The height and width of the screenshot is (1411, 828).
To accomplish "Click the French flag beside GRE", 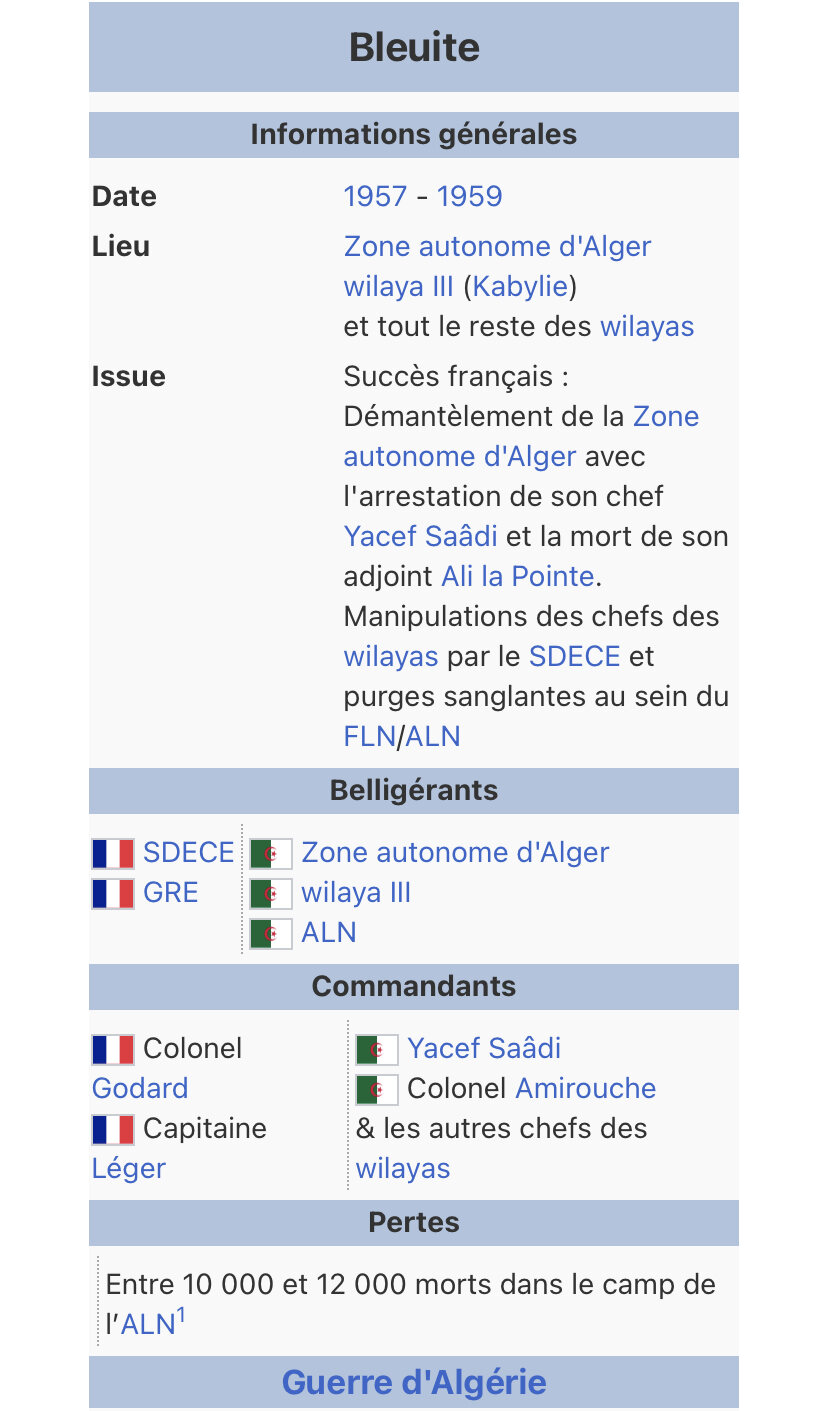I will pos(113,893).
